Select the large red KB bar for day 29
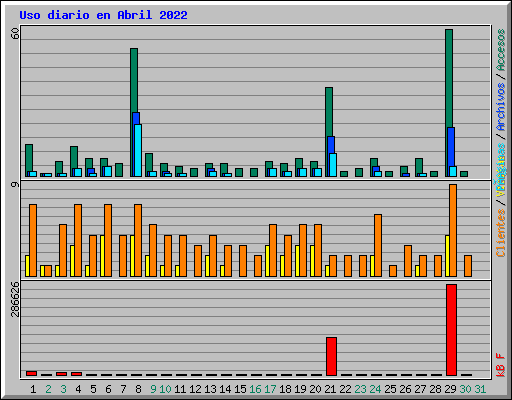The height and width of the screenshot is (400, 512). tap(451, 330)
